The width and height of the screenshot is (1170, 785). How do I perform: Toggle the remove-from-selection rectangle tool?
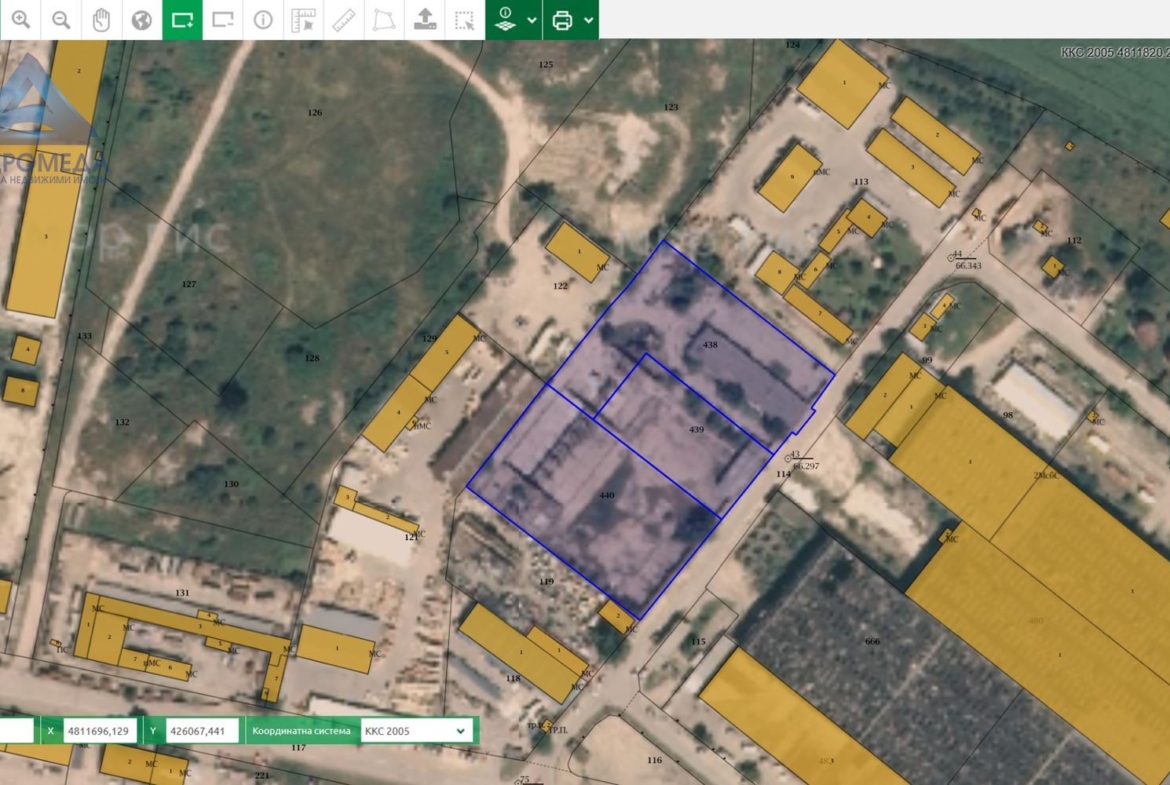[x=223, y=20]
